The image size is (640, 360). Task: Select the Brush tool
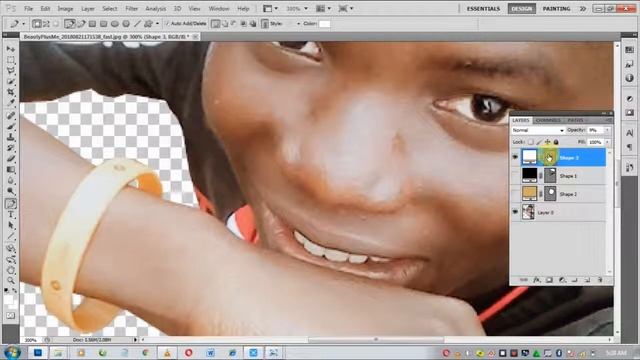pyautogui.click(x=11, y=127)
